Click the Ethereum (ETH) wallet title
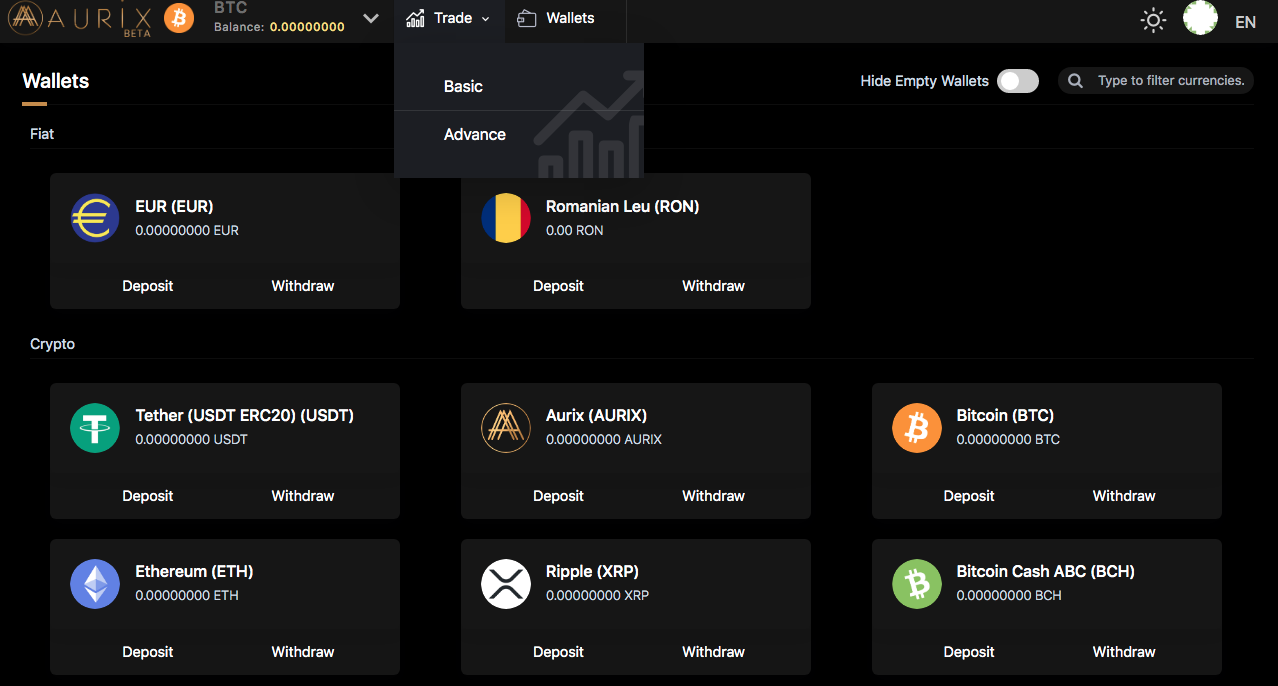This screenshot has height=686, width=1278. 194,572
